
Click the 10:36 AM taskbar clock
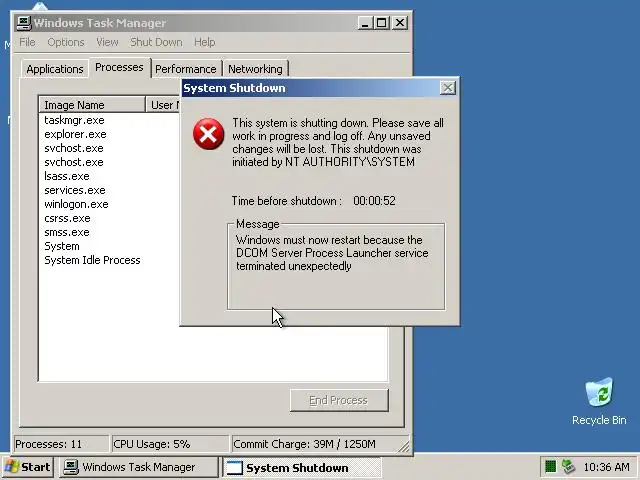pos(606,467)
